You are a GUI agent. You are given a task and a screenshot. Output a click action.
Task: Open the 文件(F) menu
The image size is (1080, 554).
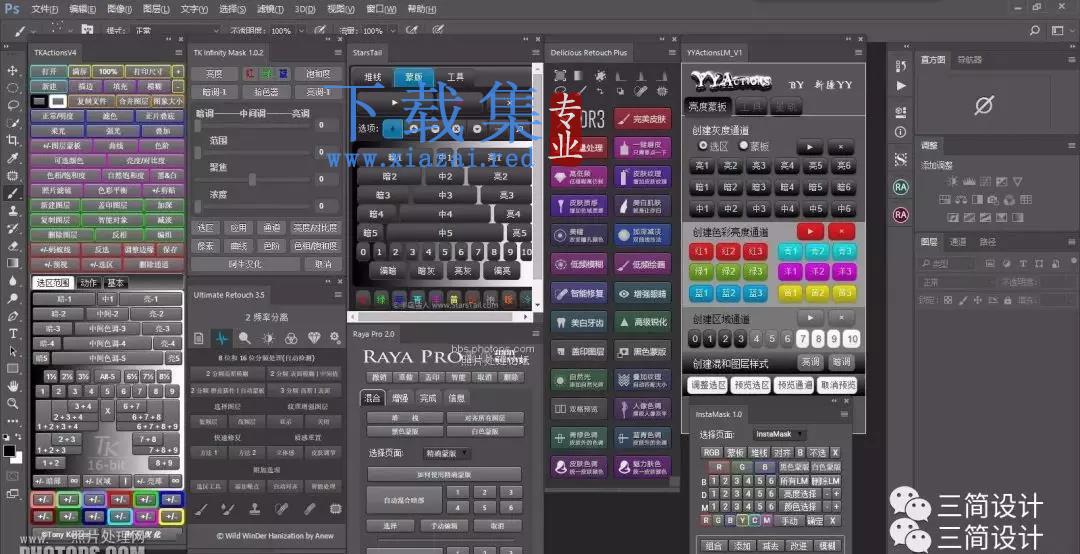[x=44, y=9]
